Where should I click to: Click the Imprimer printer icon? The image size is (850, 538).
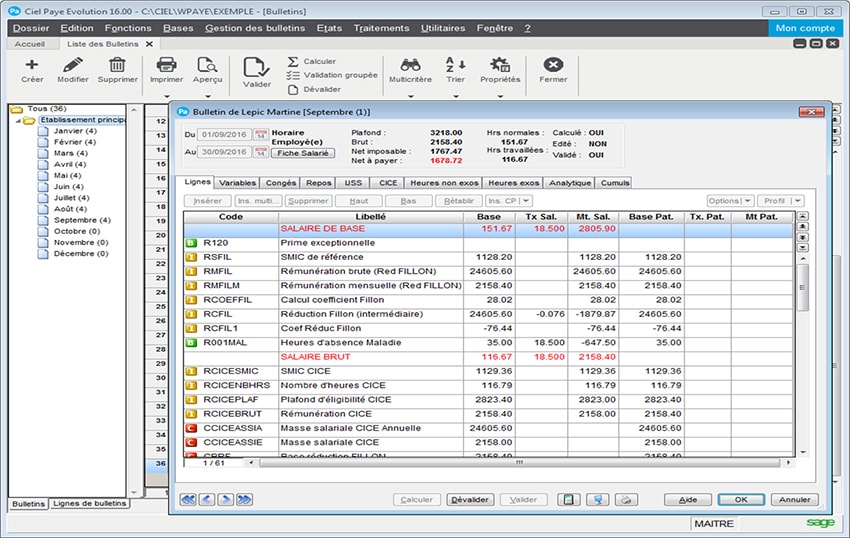[x=166, y=65]
